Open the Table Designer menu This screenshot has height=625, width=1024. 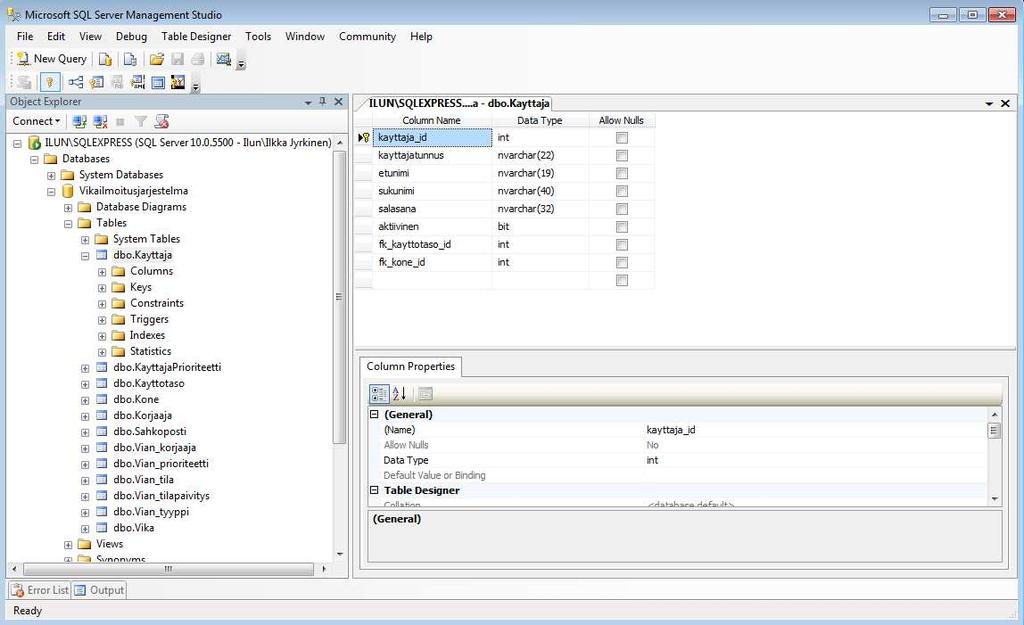point(196,37)
